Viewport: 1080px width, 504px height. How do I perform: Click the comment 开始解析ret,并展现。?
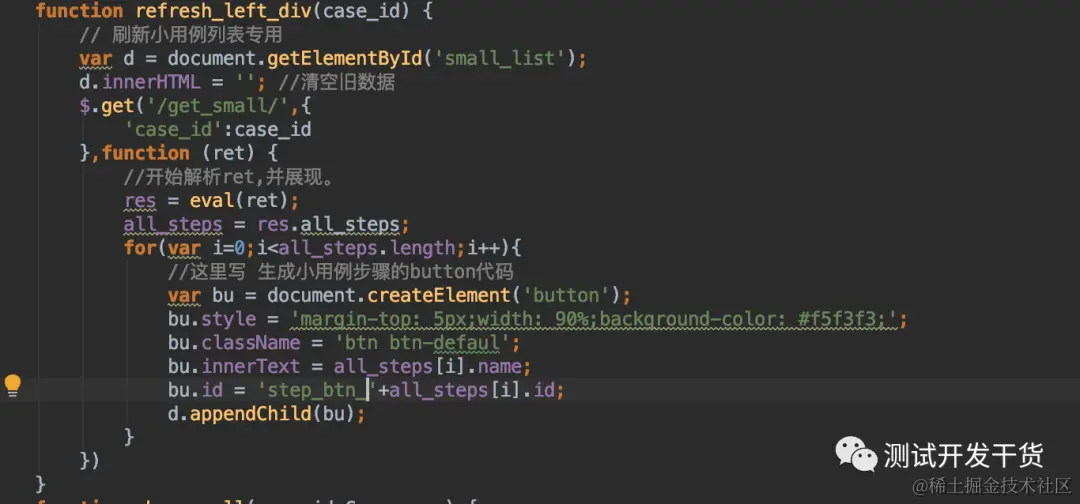tap(229, 178)
